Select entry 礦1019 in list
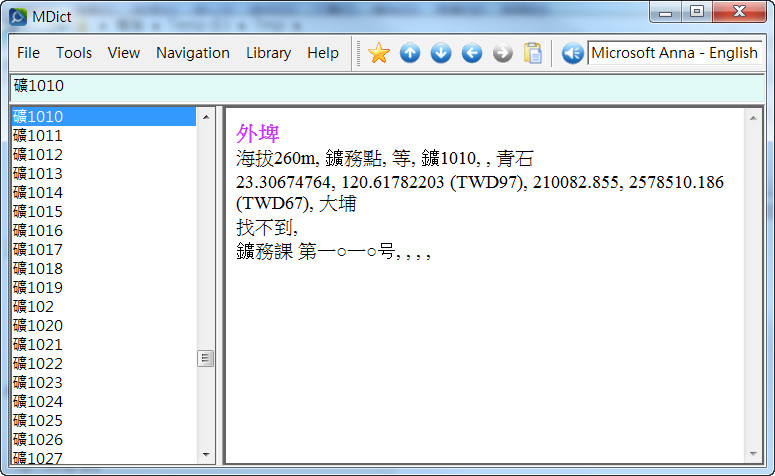Image resolution: width=775 pixels, height=476 pixels. [104, 288]
